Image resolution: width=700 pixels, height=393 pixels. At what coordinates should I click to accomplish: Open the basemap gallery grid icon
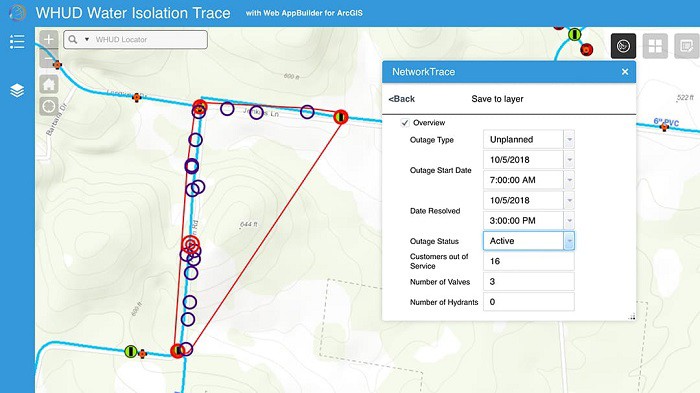click(655, 46)
